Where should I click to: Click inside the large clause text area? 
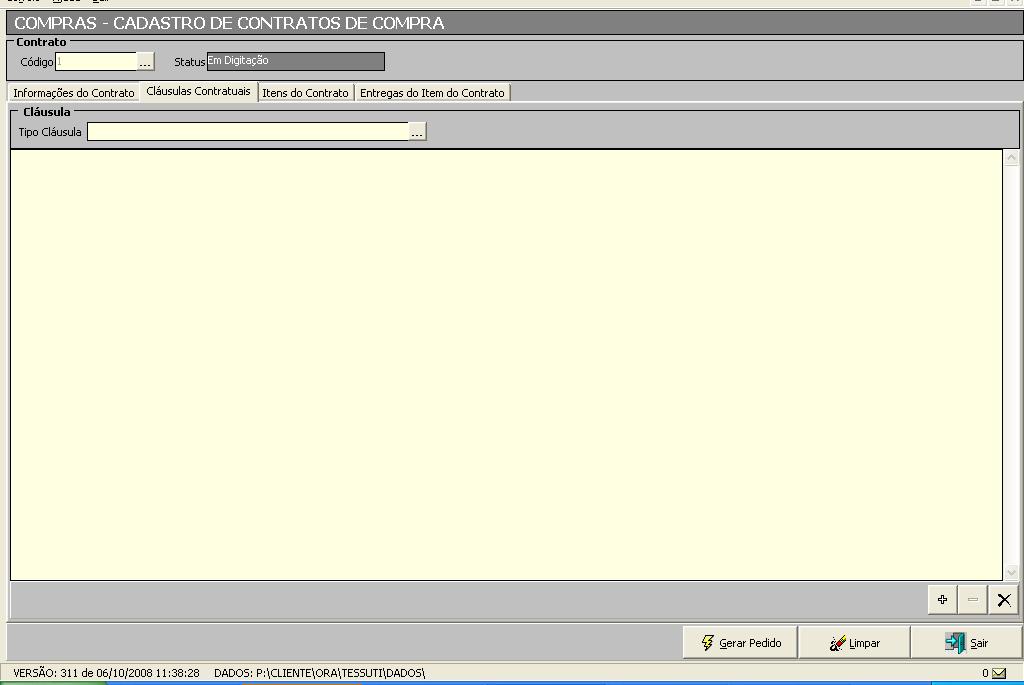[505, 365]
